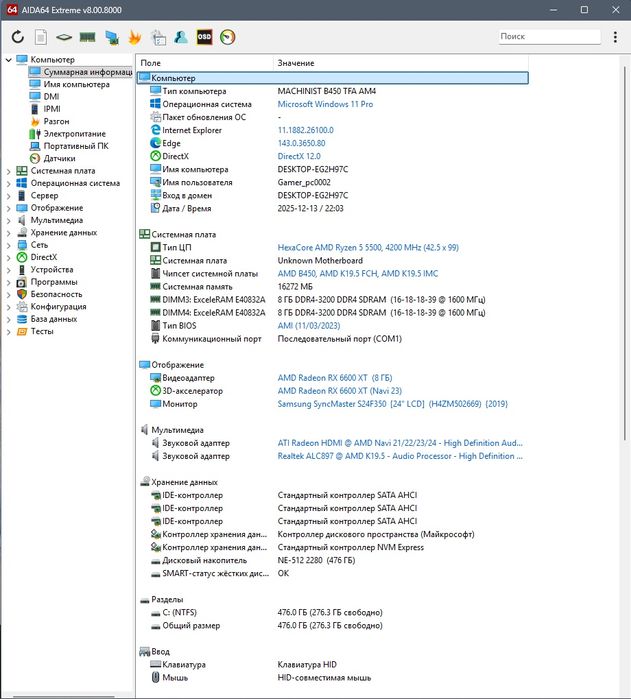Open AMD Radeon RX 6600 XT (8 ГБ) link
This screenshot has height=699, width=631.
335,378
